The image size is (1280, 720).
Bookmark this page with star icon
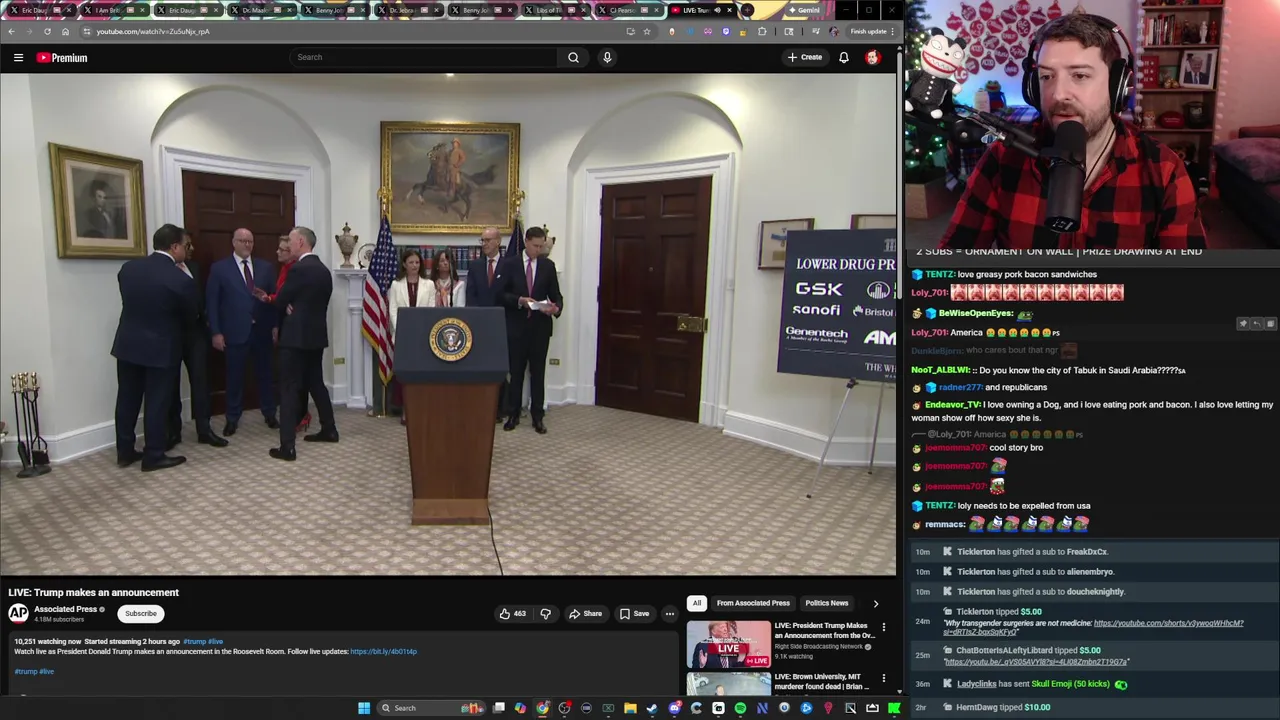point(647,31)
